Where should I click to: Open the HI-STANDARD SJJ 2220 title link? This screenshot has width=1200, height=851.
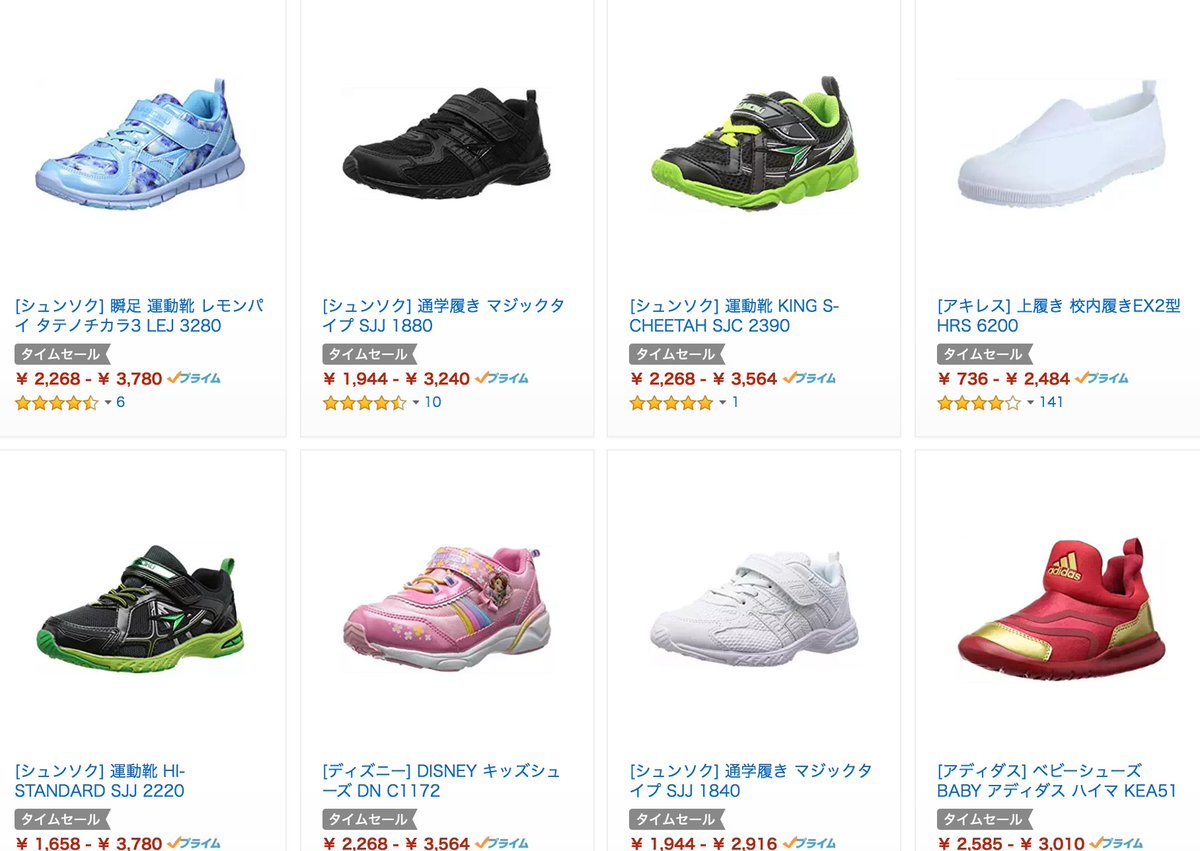click(100, 781)
